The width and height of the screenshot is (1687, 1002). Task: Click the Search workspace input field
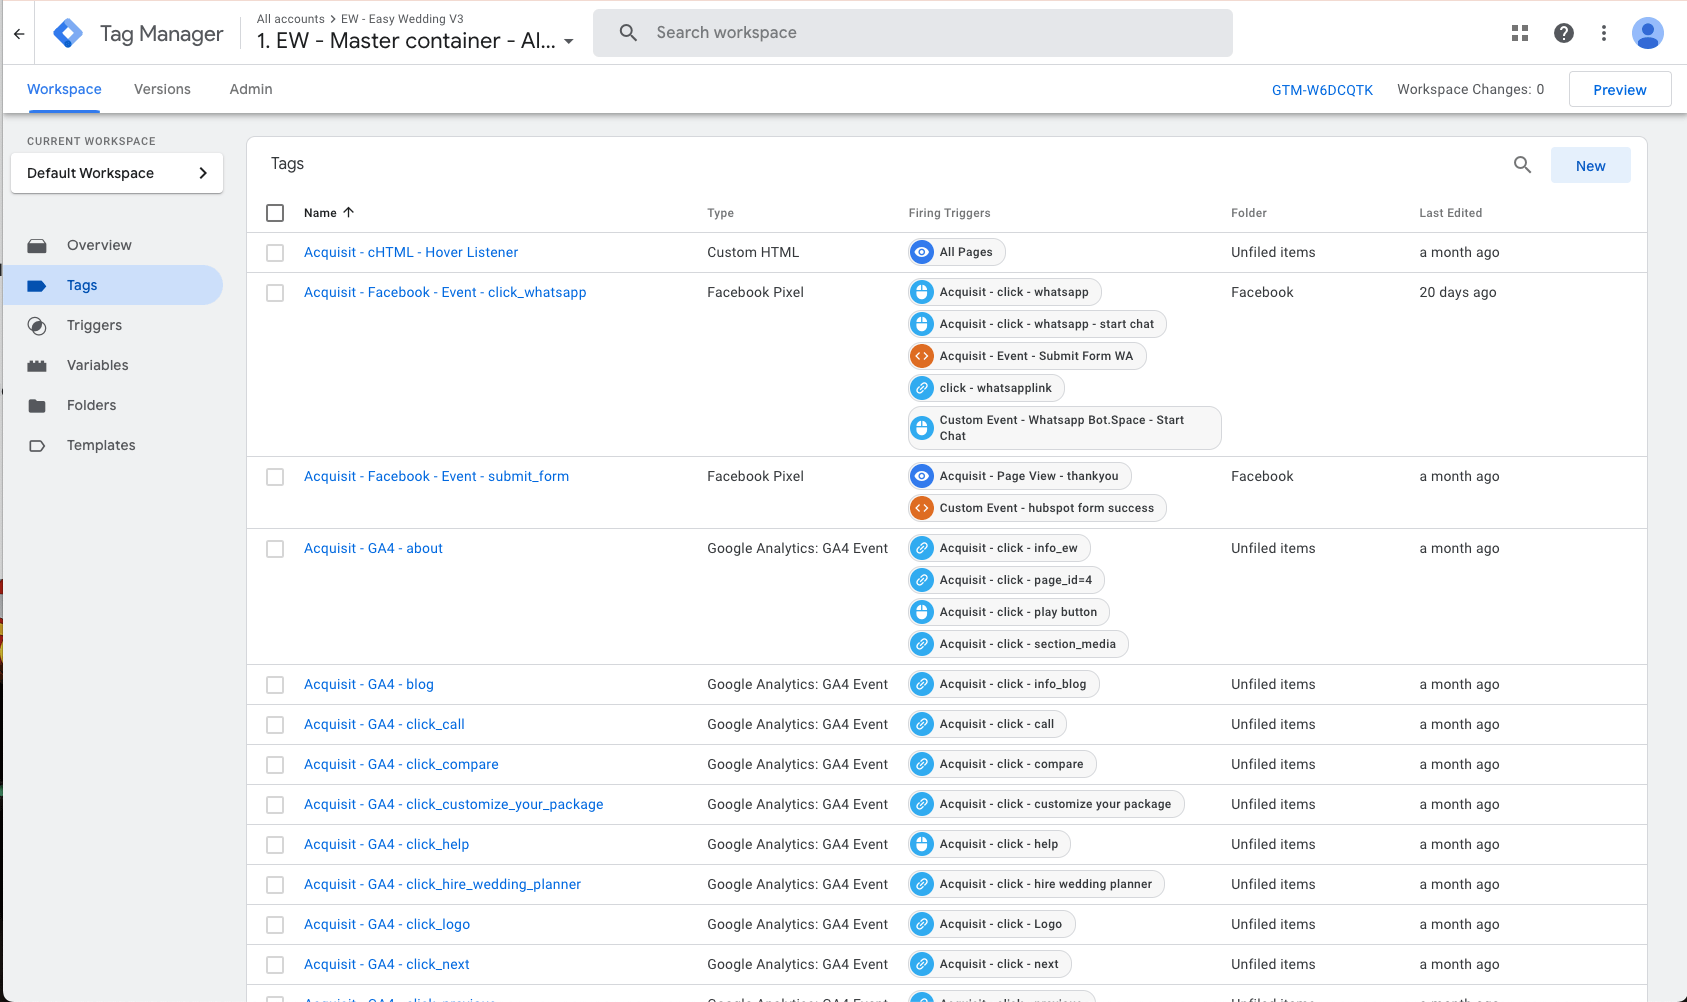pyautogui.click(x=913, y=33)
